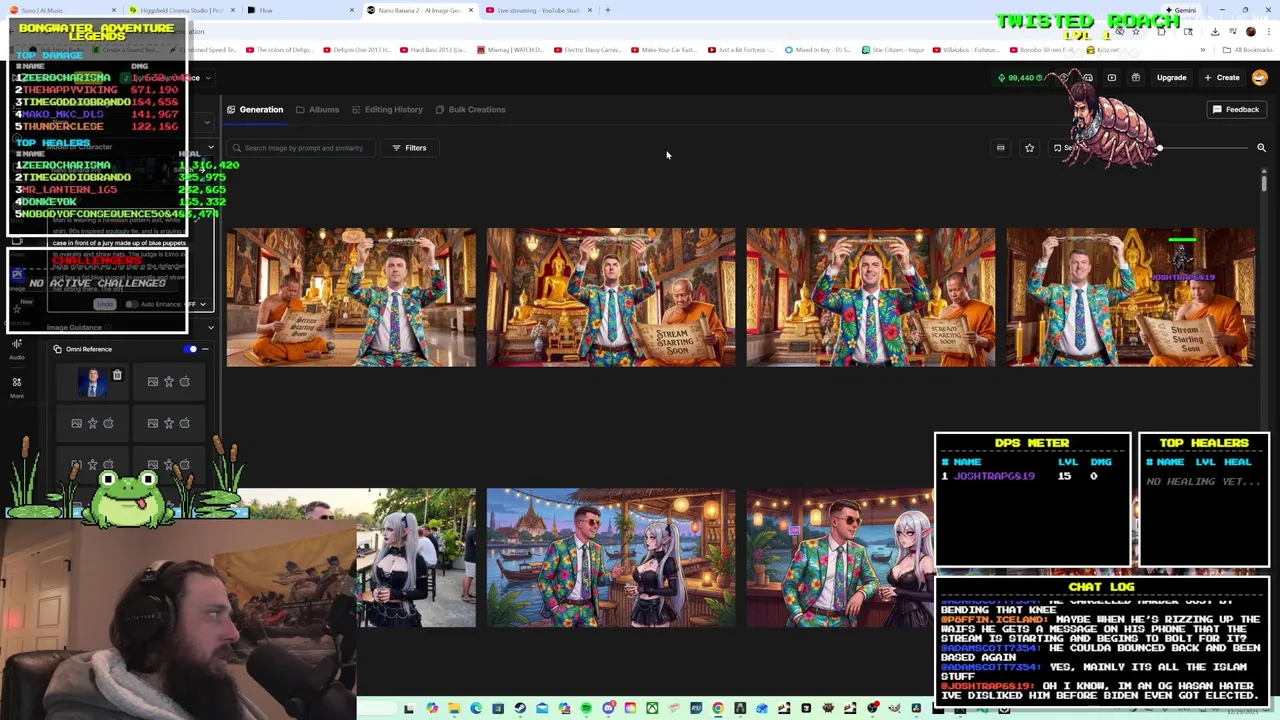
Task: Click the Create button
Action: point(1222,77)
